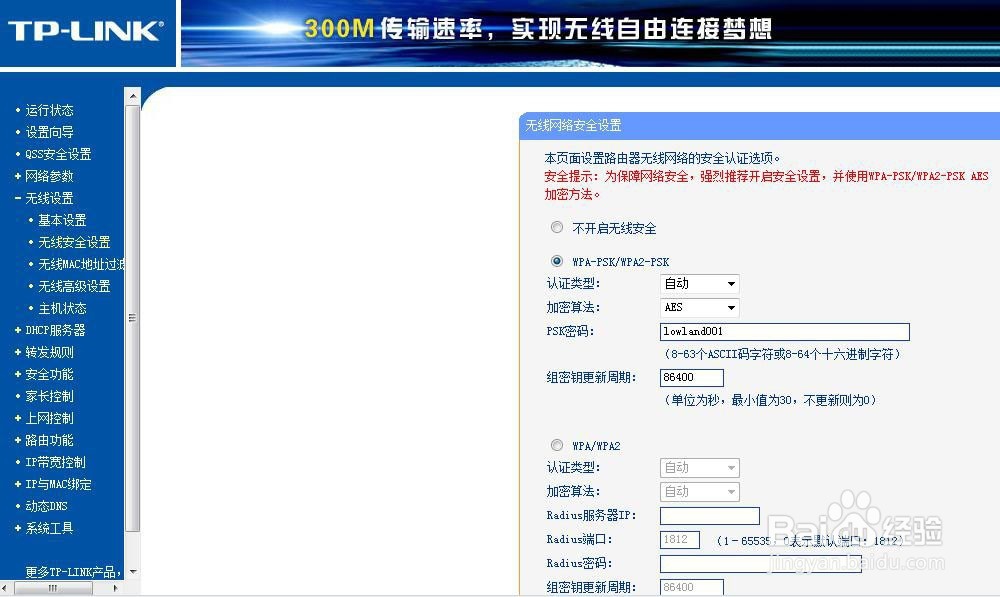The height and width of the screenshot is (597, 1000).
Task: Click sidebar horizontal scroll left arrow
Action: [x=4, y=588]
